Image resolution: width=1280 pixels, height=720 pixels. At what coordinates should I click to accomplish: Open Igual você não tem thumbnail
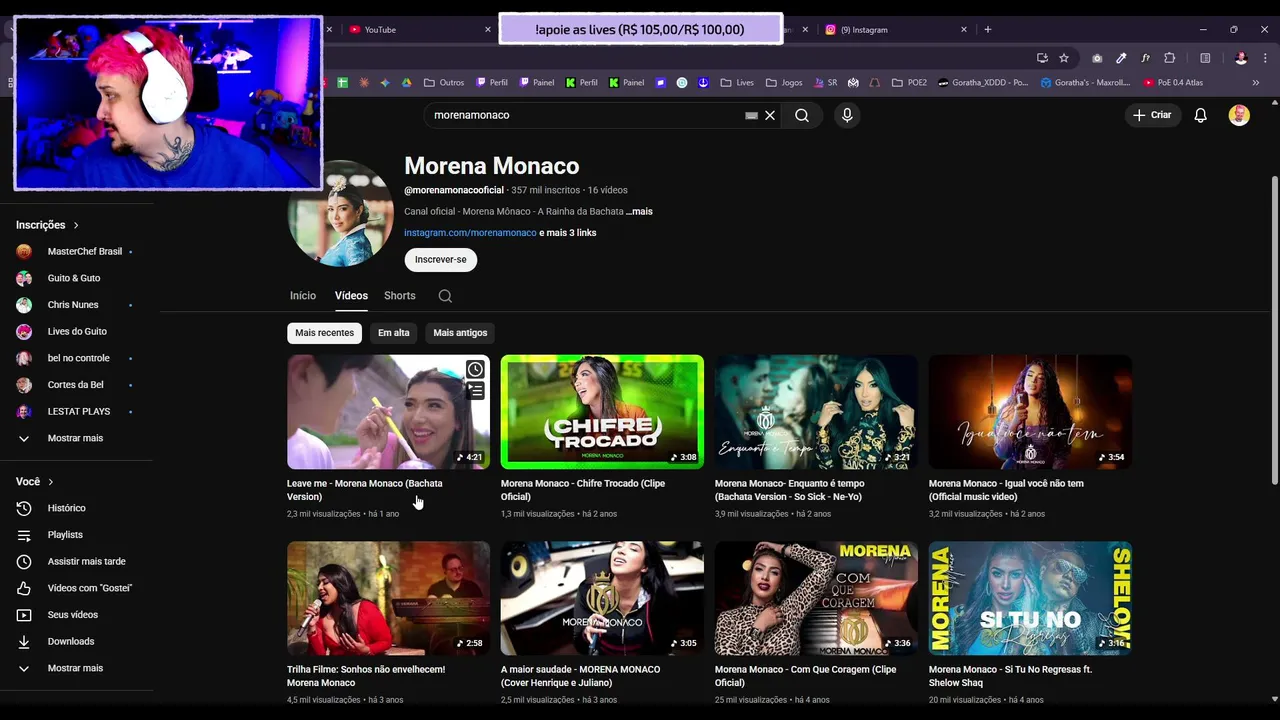click(x=1030, y=412)
